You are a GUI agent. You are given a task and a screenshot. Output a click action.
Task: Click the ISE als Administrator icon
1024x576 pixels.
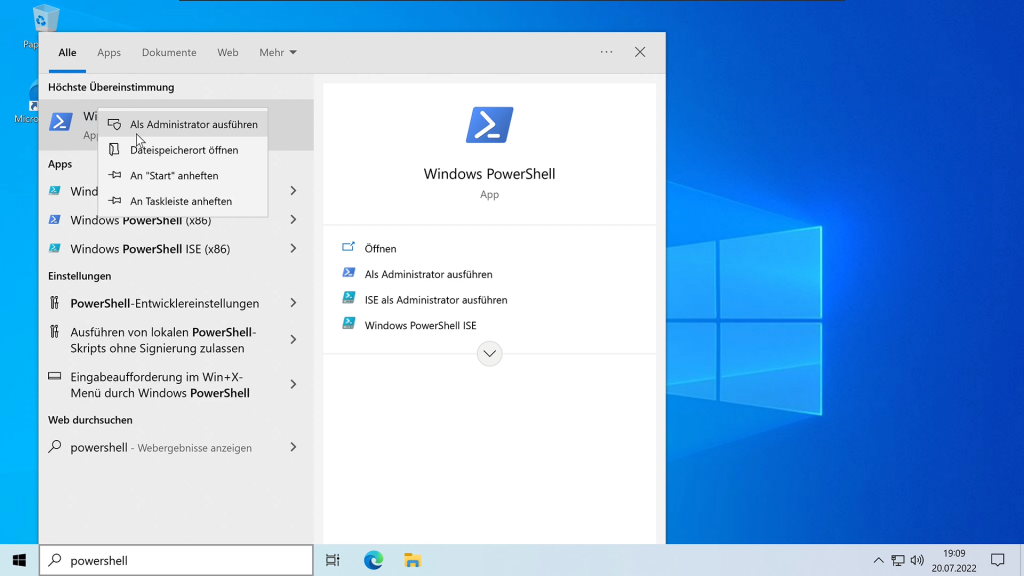(349, 298)
